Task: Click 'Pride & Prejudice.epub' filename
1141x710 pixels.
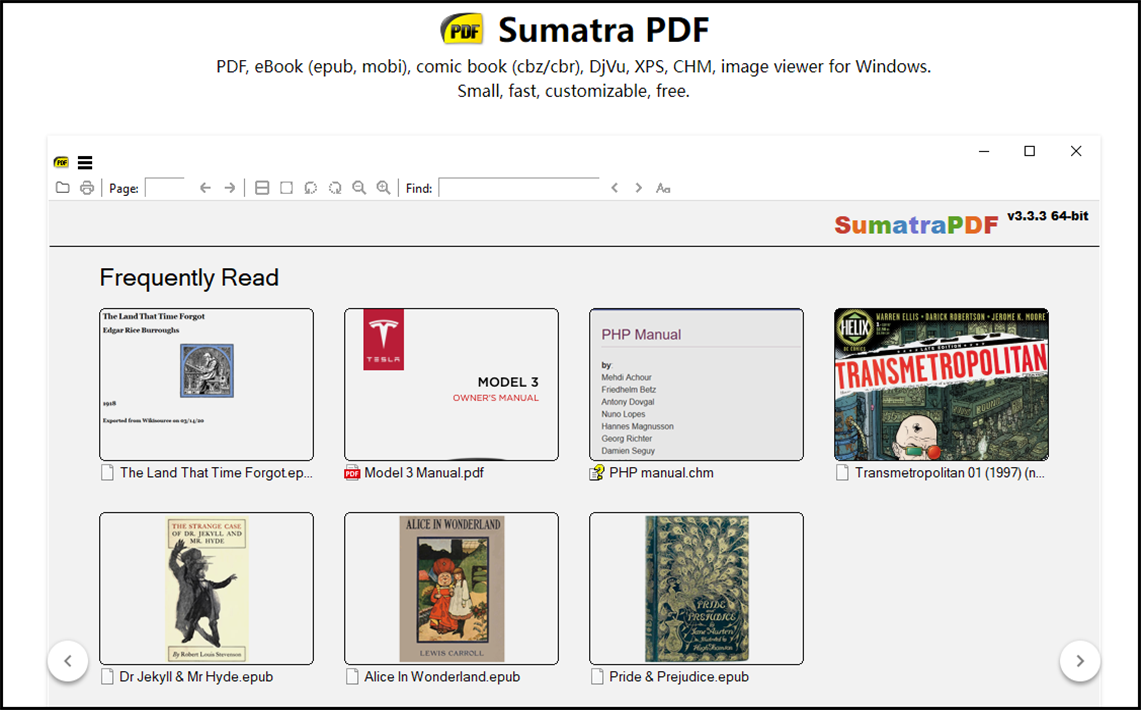Action: coord(679,677)
